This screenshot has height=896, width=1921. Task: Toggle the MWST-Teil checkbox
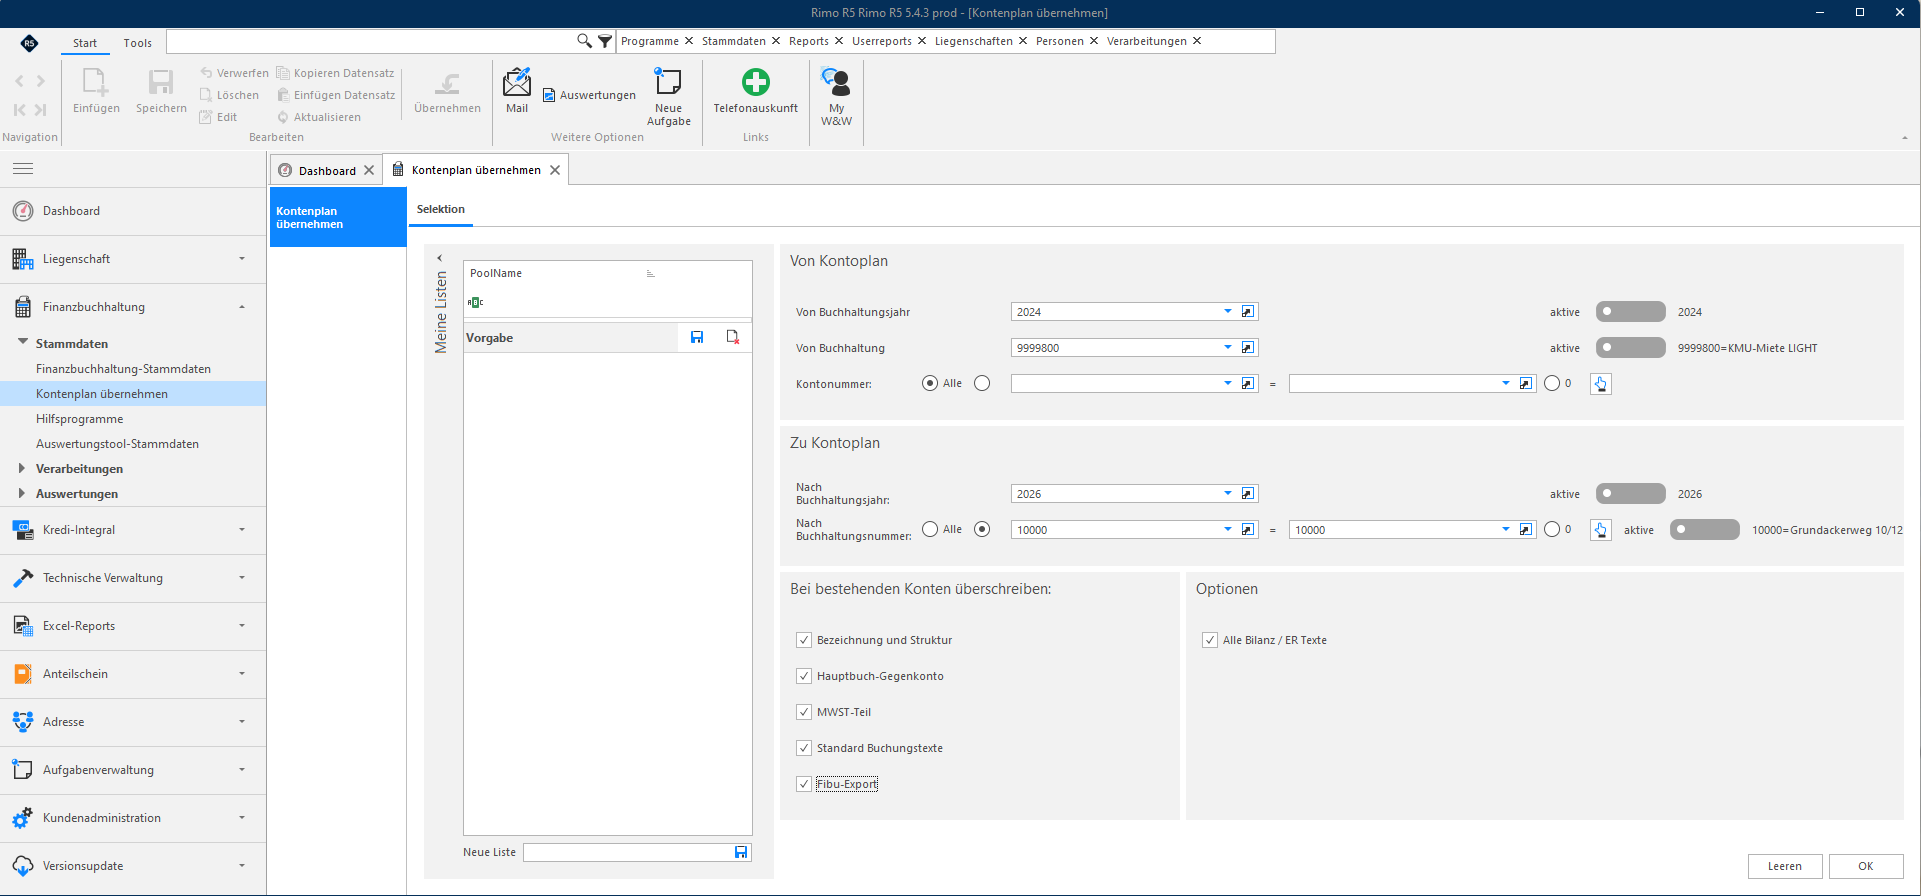pos(804,712)
